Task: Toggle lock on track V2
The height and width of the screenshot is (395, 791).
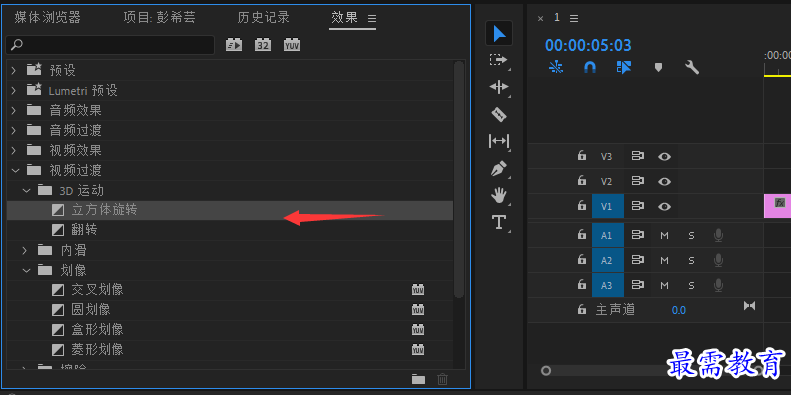Action: (x=582, y=181)
